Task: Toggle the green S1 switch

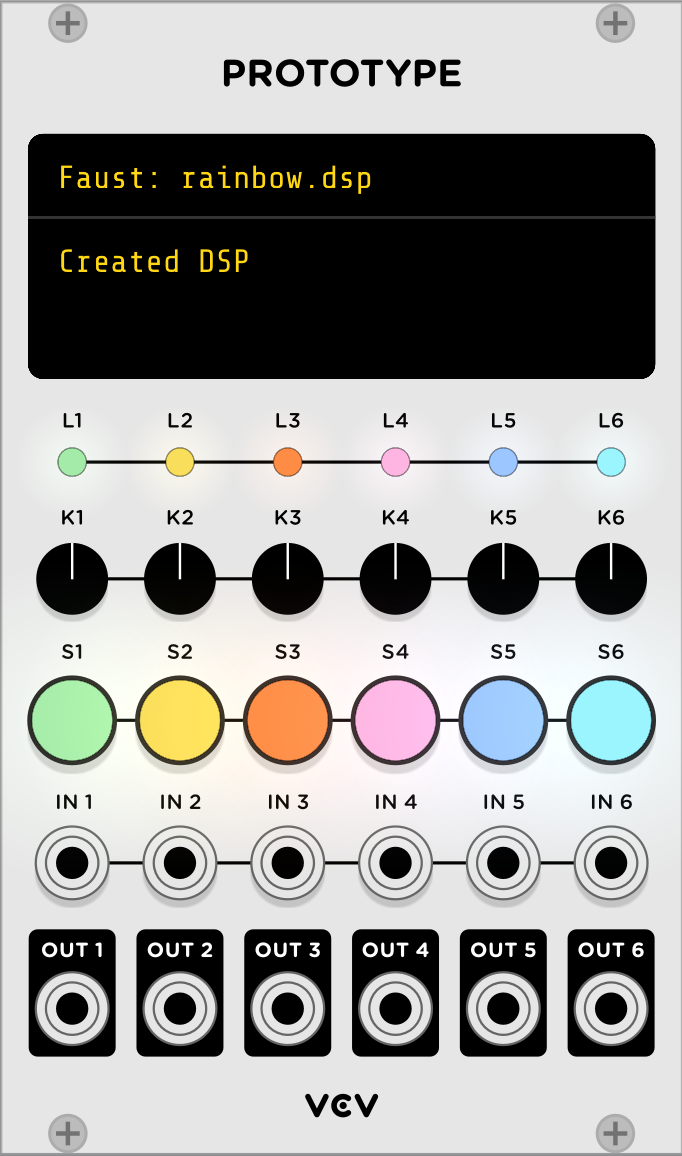Action: coord(72,720)
